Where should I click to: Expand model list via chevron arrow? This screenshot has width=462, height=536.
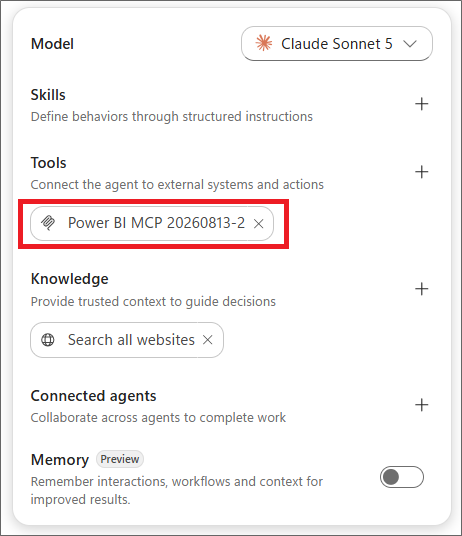point(410,44)
